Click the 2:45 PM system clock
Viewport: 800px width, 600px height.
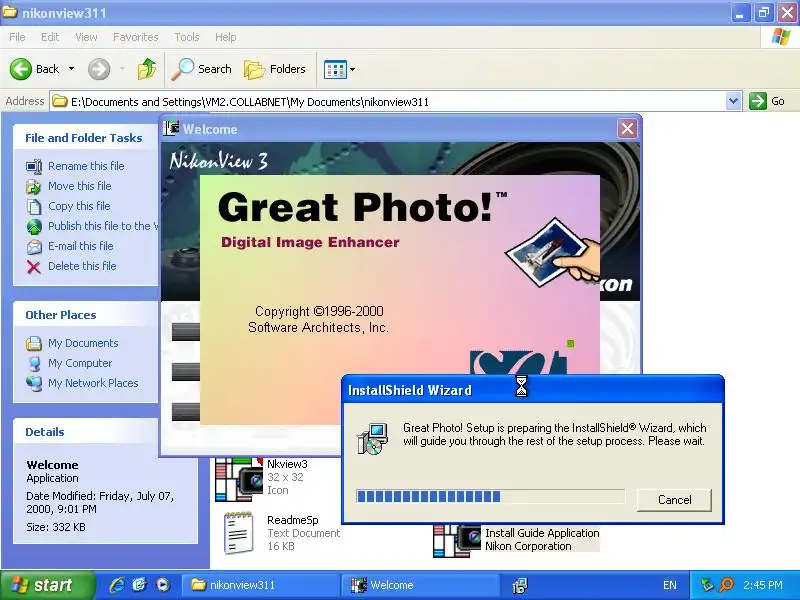[x=762, y=585]
